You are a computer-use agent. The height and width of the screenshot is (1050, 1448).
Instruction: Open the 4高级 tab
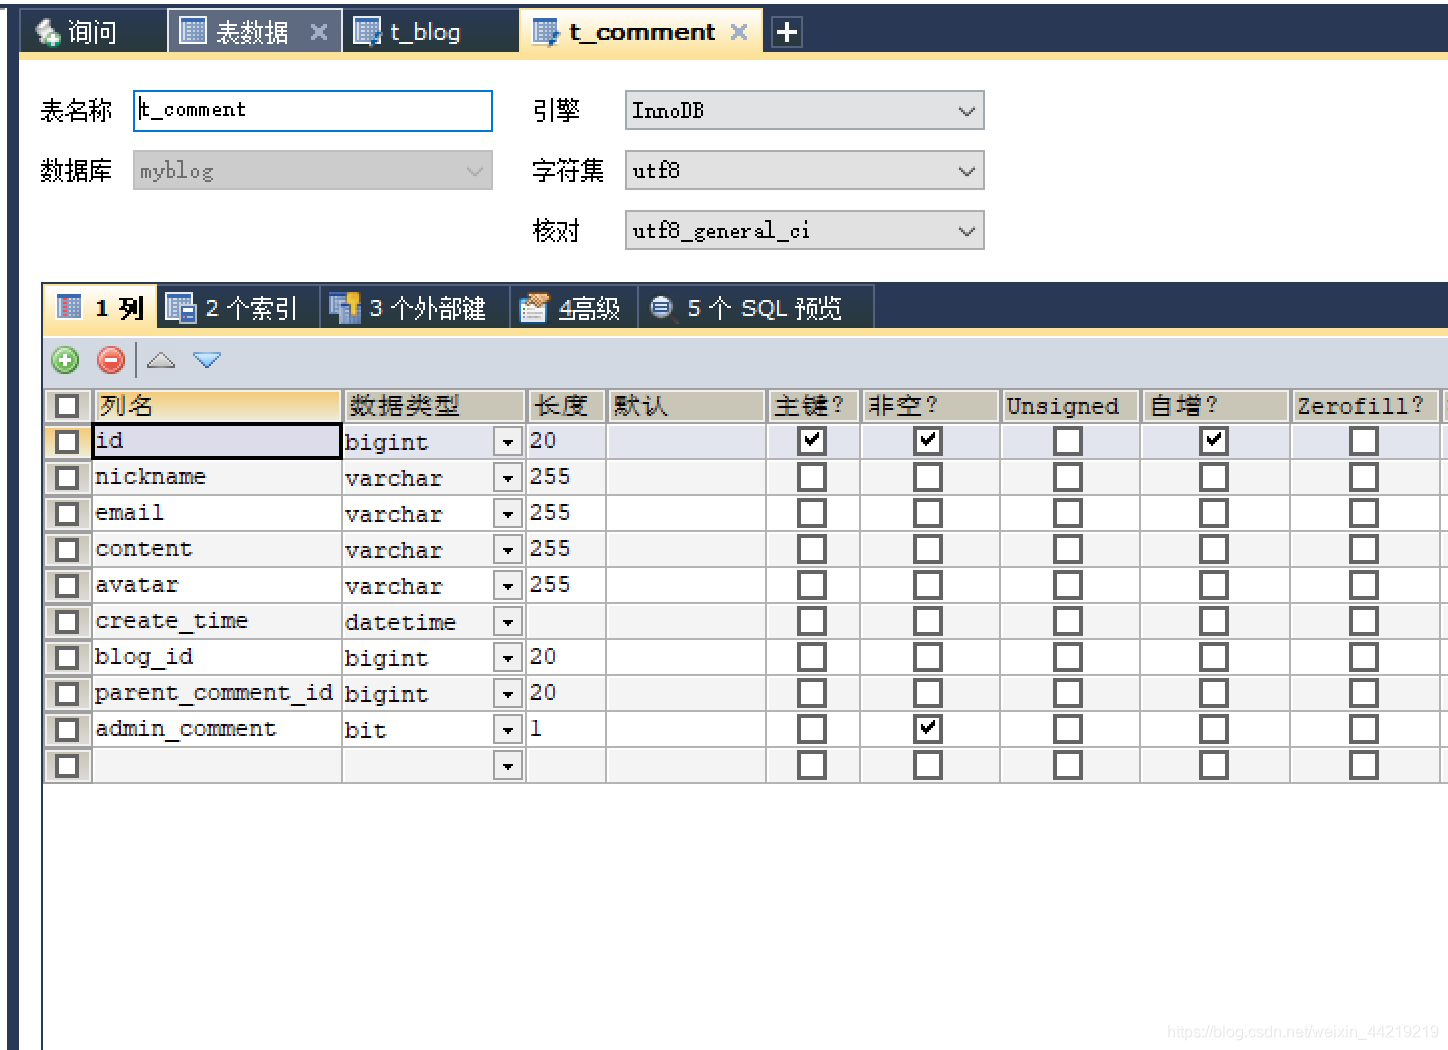572,307
